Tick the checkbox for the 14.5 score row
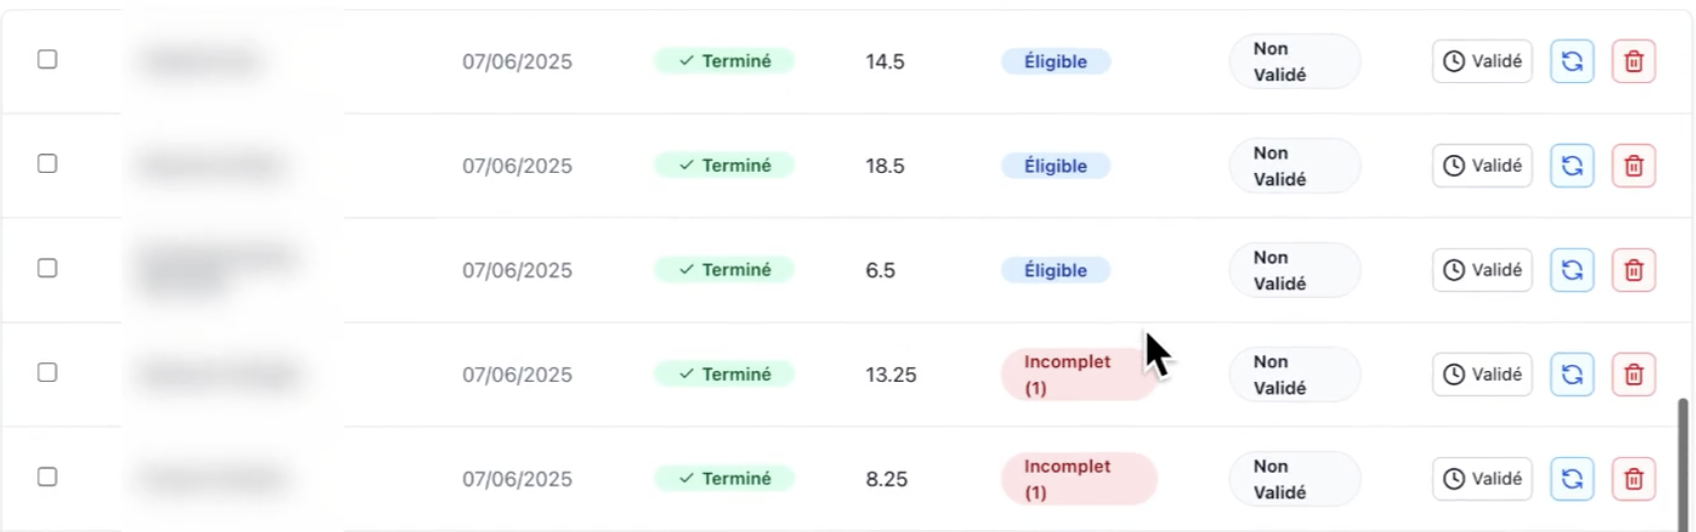The image size is (1696, 532). [47, 59]
